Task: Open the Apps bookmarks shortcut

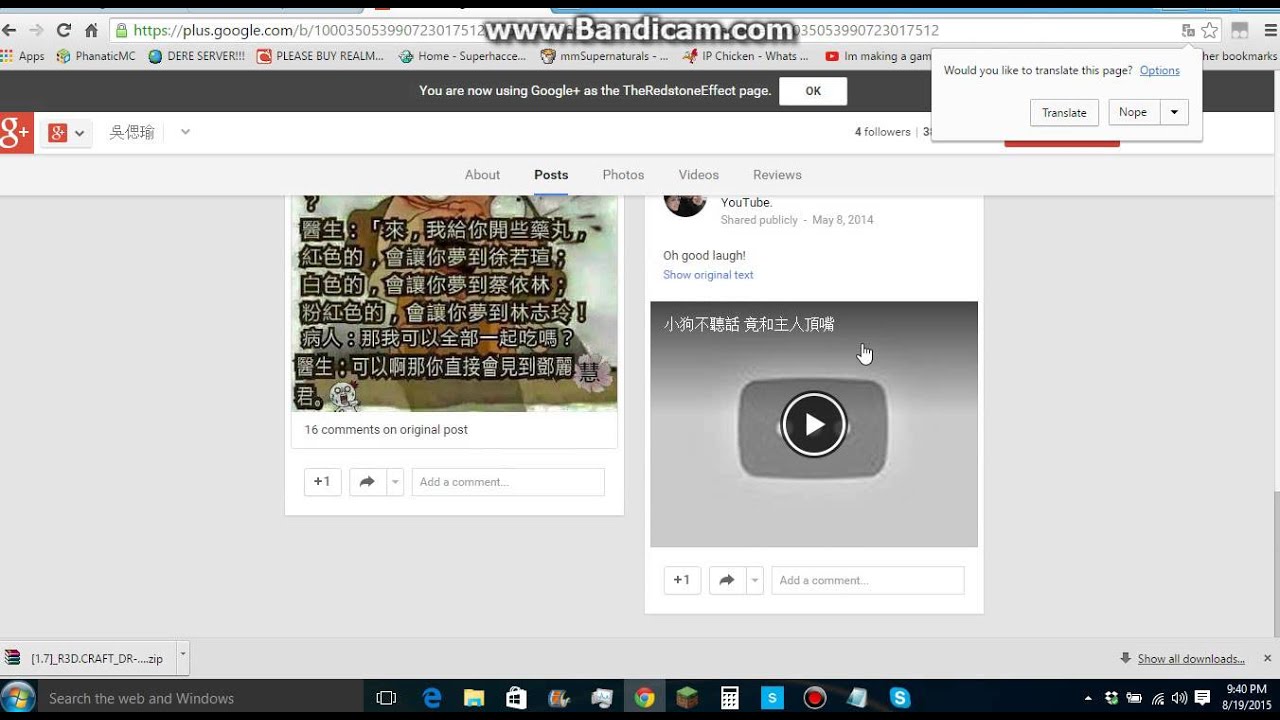Action: point(23,56)
